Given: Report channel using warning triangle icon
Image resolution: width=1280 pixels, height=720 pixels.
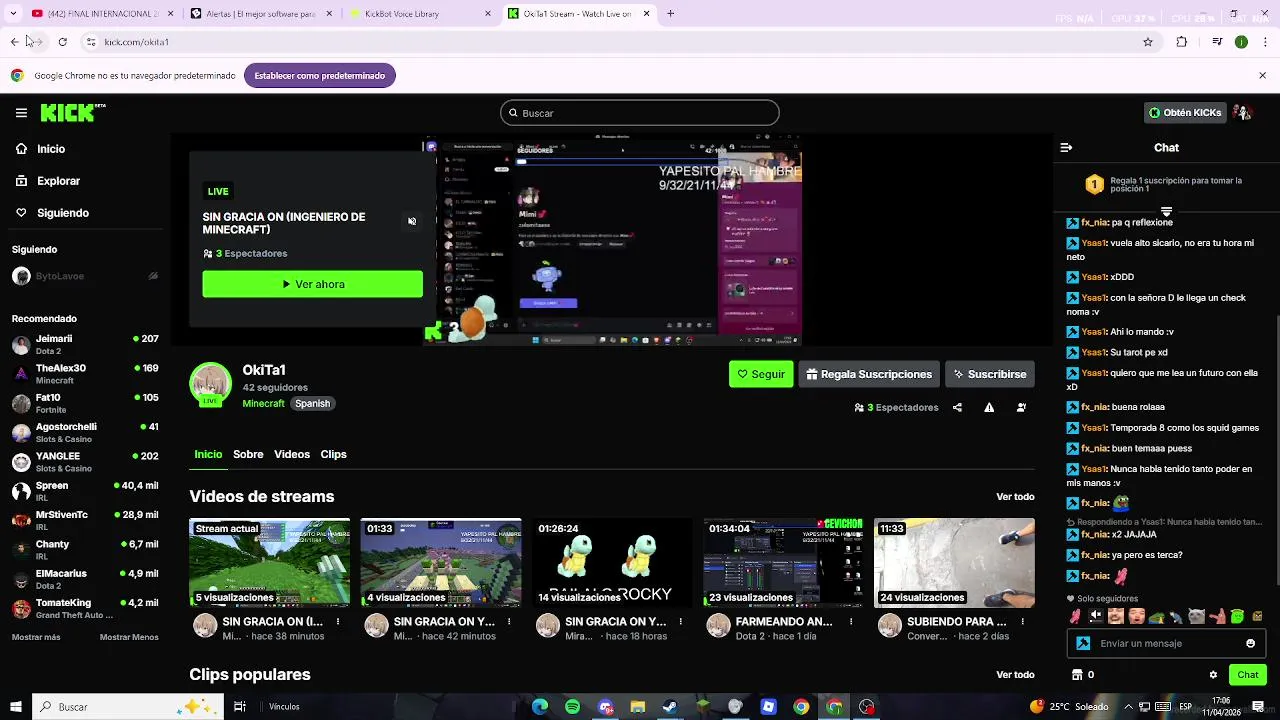Looking at the screenshot, I should click(989, 408).
